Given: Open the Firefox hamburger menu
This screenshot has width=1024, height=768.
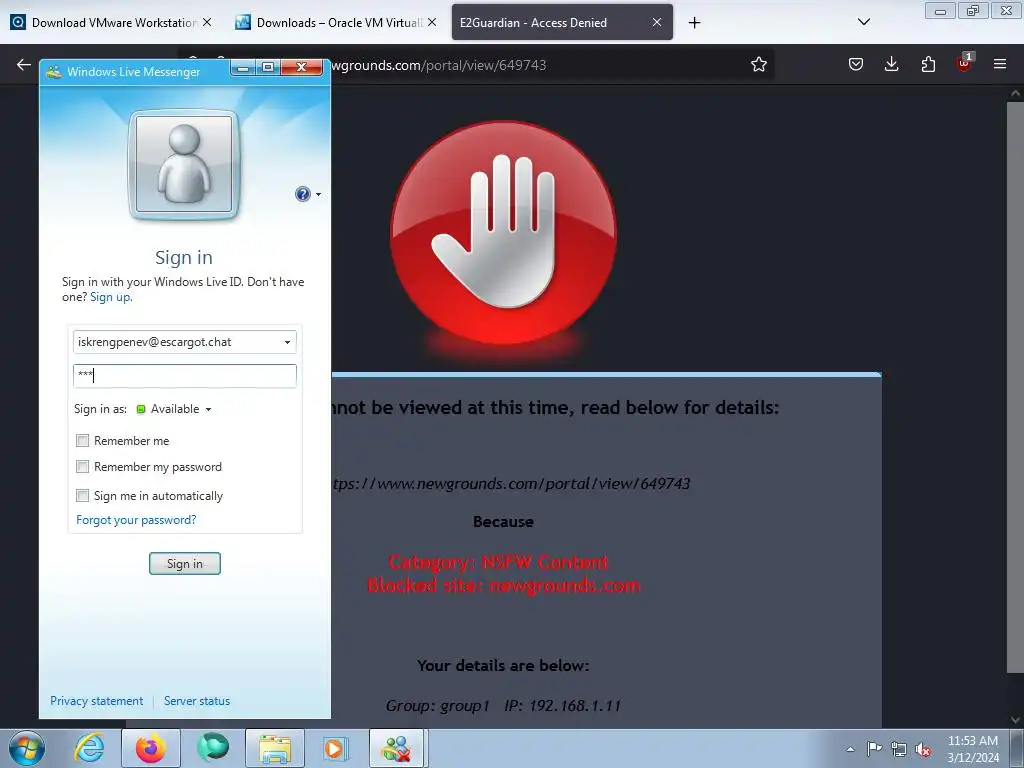Looking at the screenshot, I should tap(999, 64).
